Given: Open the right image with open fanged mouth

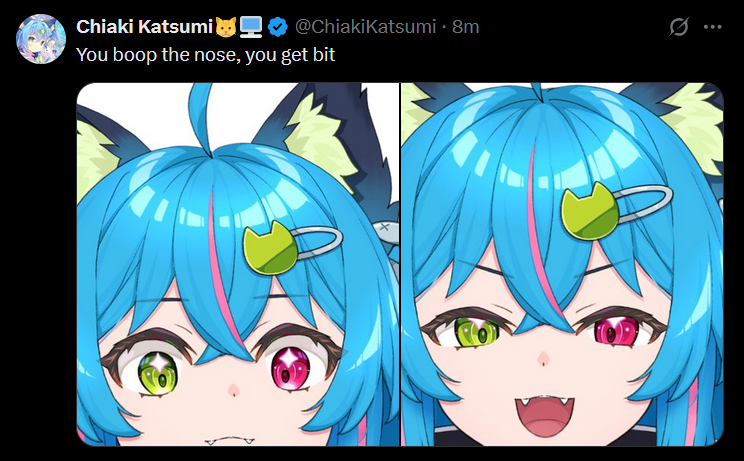Looking at the screenshot, I should click(562, 264).
